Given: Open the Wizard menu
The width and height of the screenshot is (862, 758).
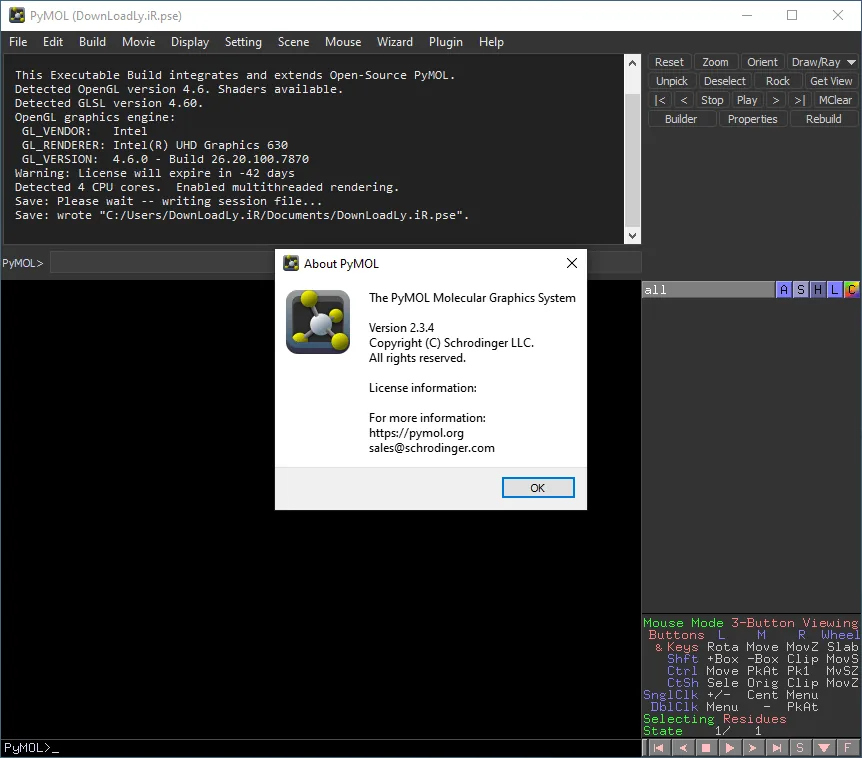Looking at the screenshot, I should tap(395, 42).
